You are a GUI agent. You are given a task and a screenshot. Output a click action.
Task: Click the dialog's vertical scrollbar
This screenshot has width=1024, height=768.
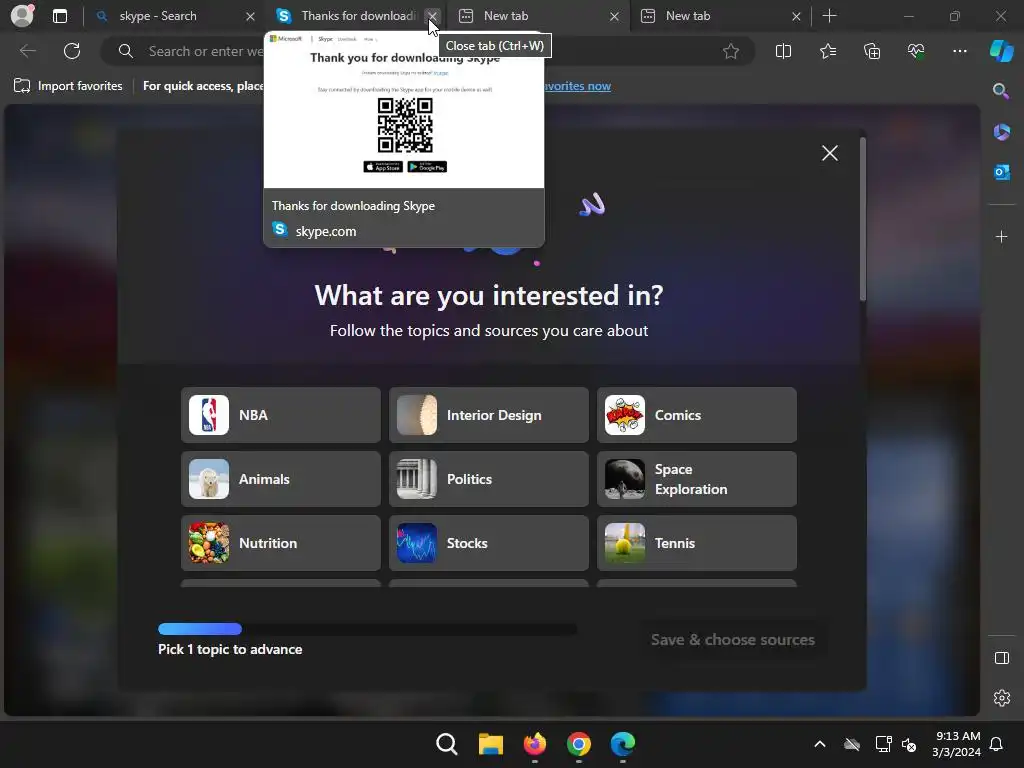863,219
